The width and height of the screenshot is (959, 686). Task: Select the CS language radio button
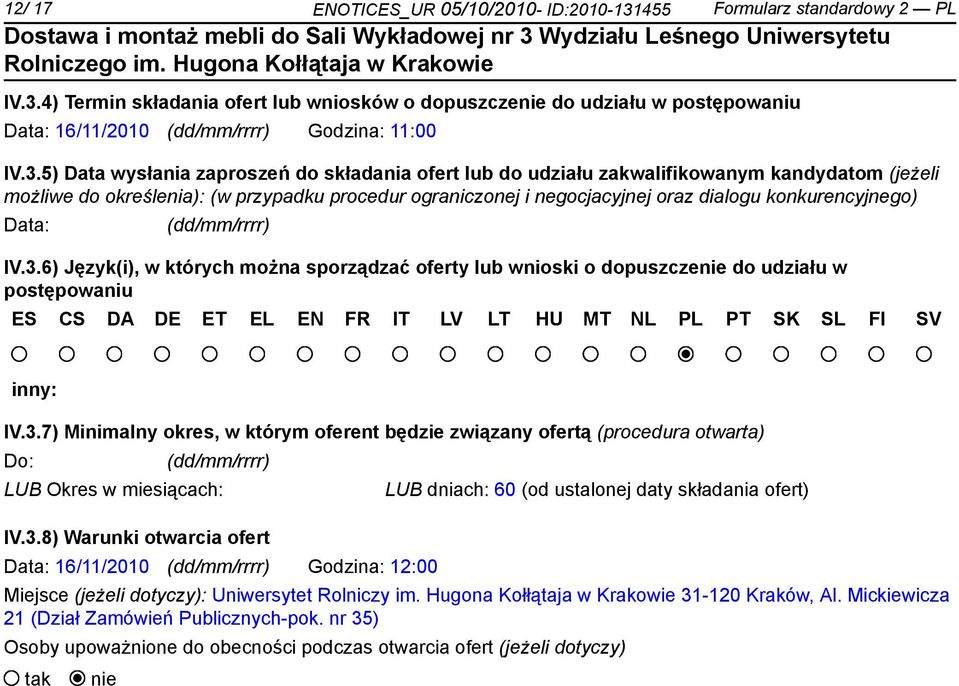point(67,354)
